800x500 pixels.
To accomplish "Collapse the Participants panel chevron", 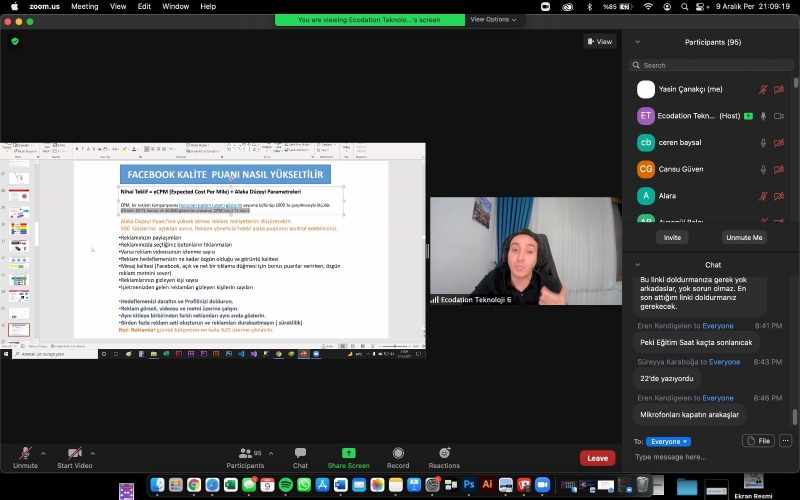I will pyautogui.click(x=637, y=42).
